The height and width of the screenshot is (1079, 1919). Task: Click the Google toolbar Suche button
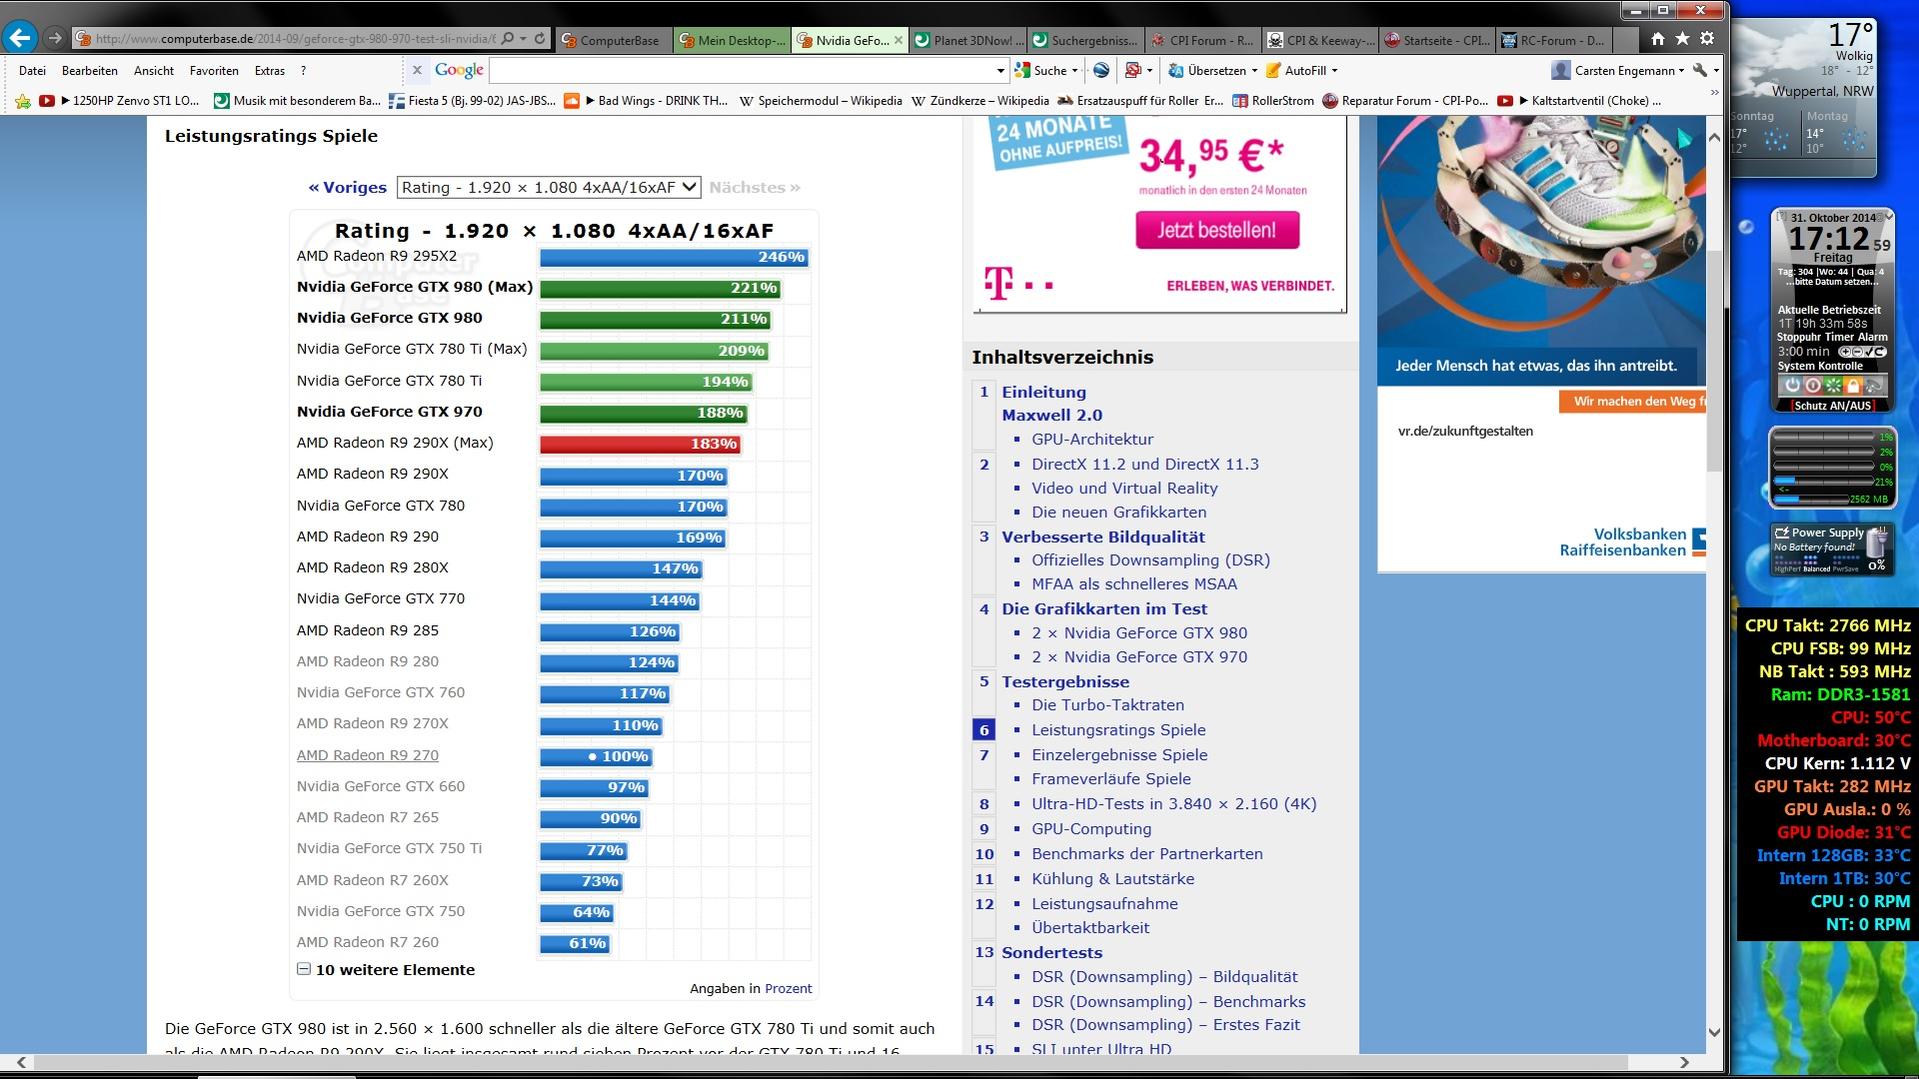coord(1046,70)
